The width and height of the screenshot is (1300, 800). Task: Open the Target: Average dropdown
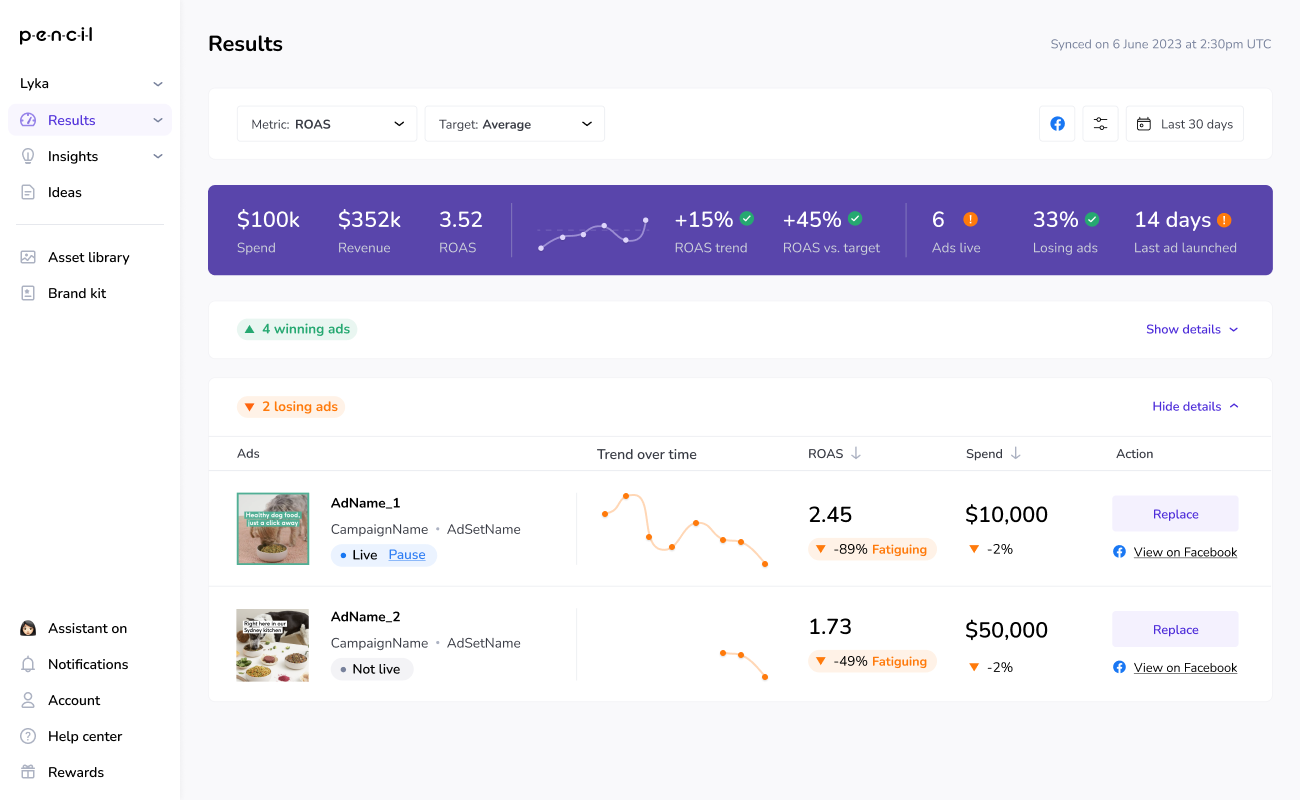coord(515,124)
